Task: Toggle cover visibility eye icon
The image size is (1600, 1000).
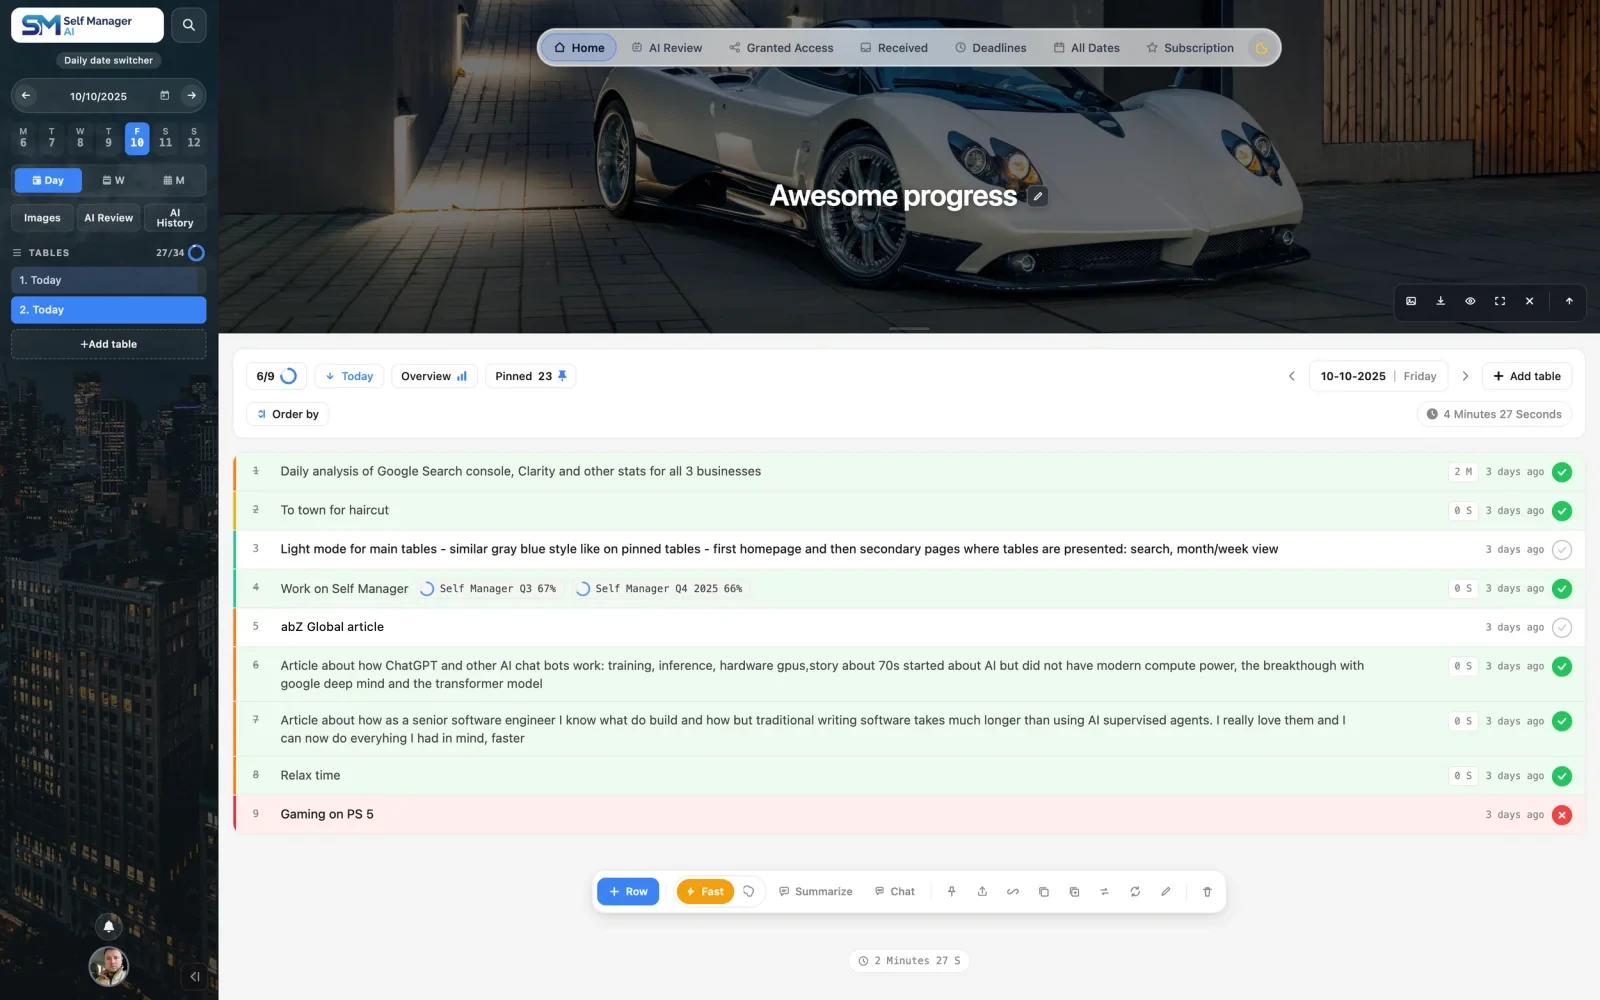Action: pyautogui.click(x=1470, y=301)
